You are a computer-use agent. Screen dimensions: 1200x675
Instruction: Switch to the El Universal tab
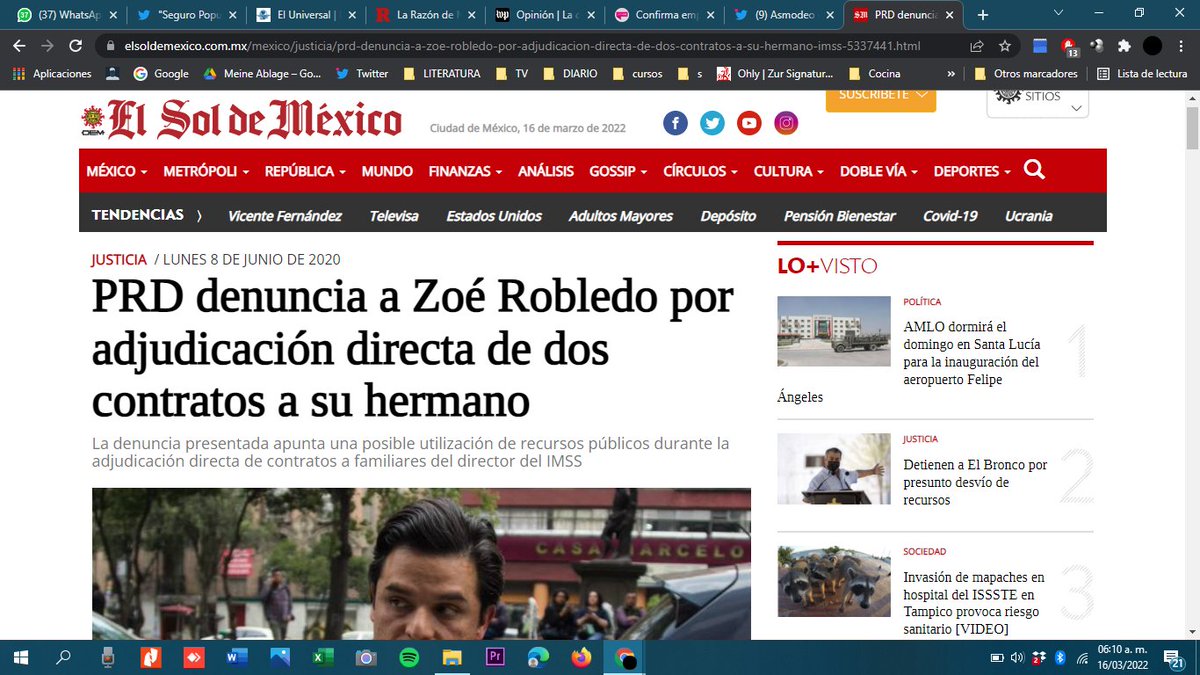[x=305, y=15]
